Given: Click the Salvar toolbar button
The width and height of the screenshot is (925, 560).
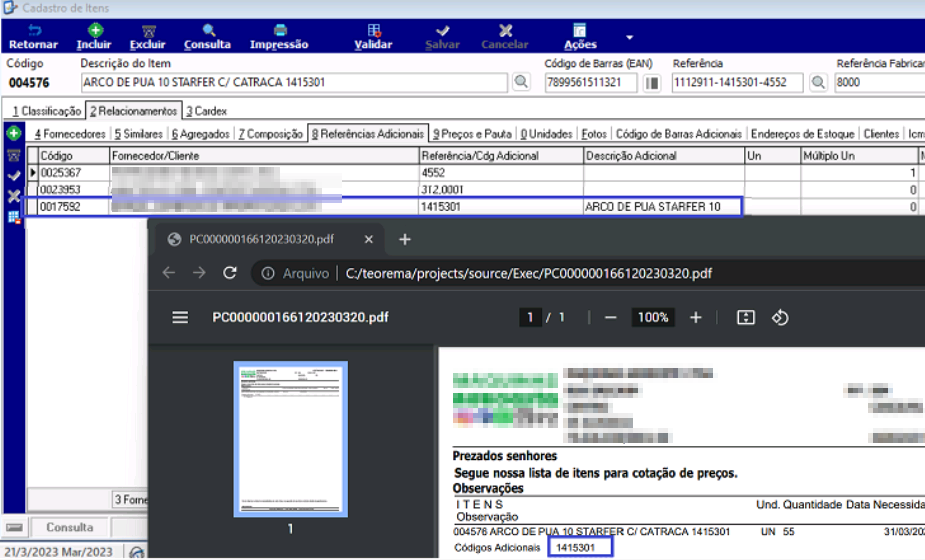Looking at the screenshot, I should click(x=442, y=37).
